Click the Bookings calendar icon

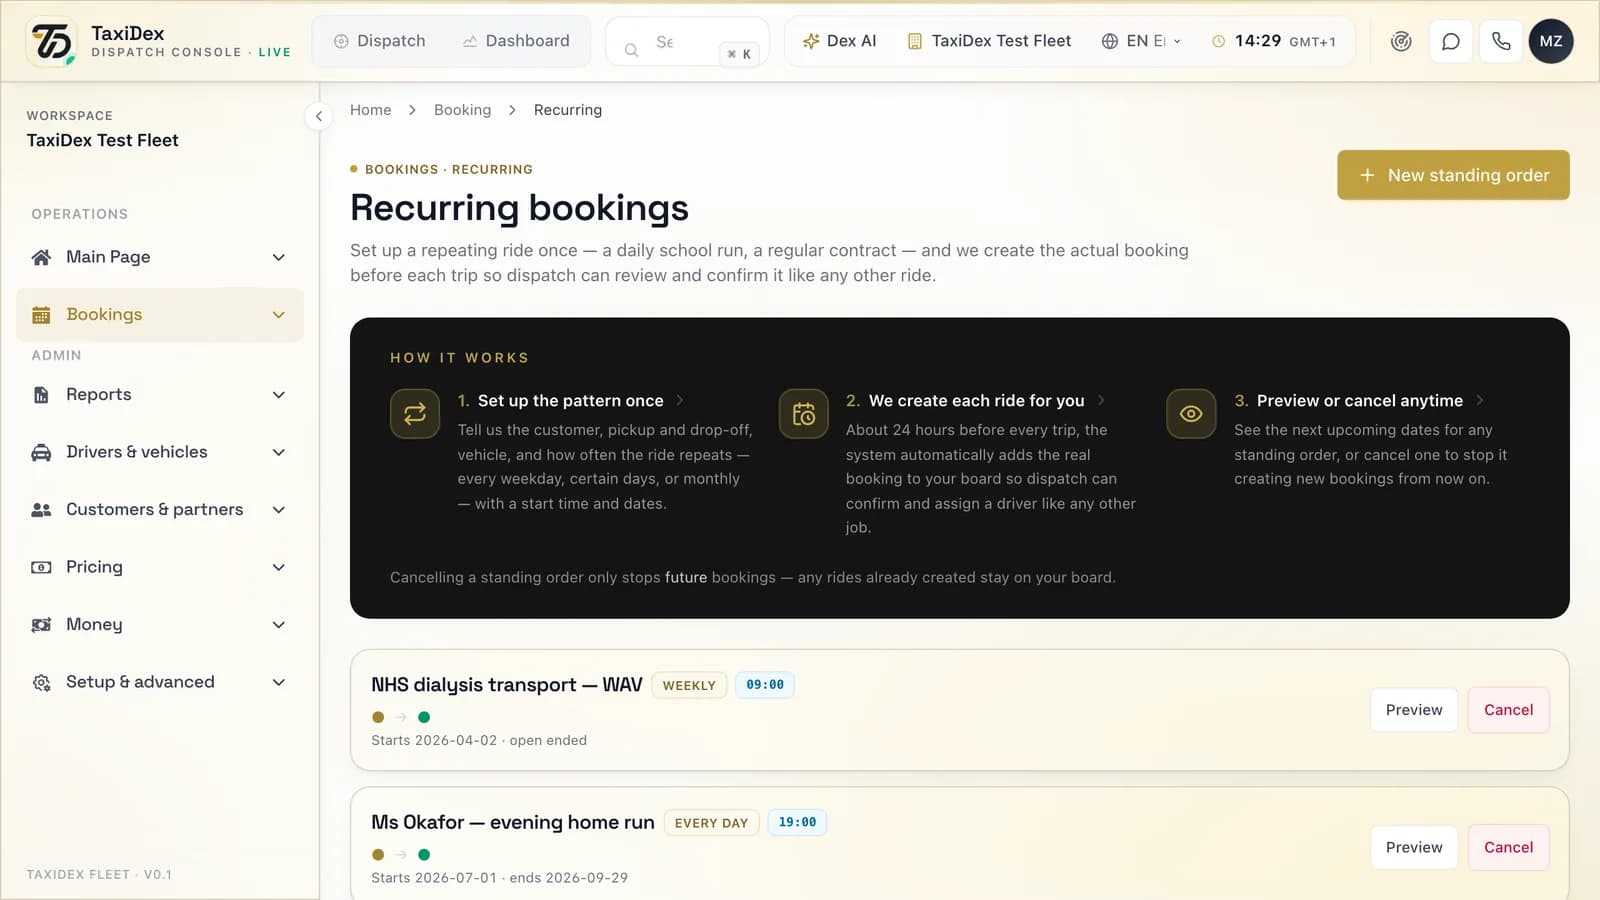click(41, 315)
